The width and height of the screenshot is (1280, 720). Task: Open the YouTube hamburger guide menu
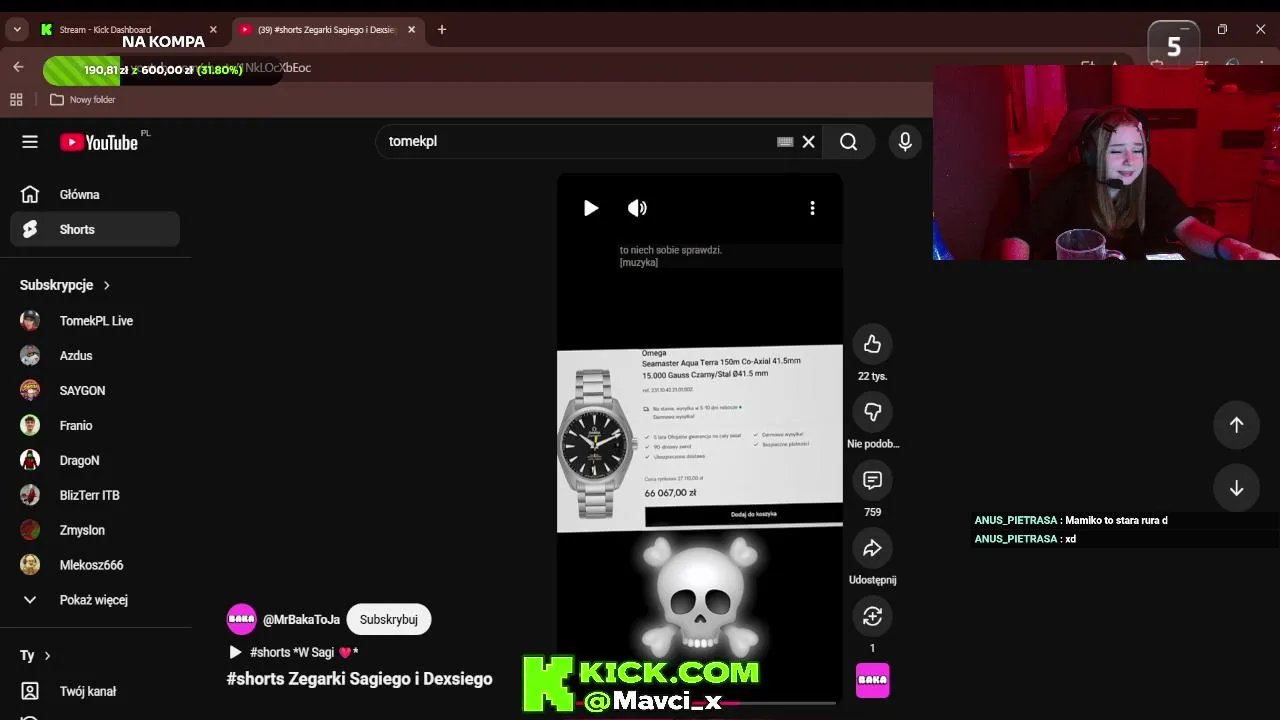[30, 142]
